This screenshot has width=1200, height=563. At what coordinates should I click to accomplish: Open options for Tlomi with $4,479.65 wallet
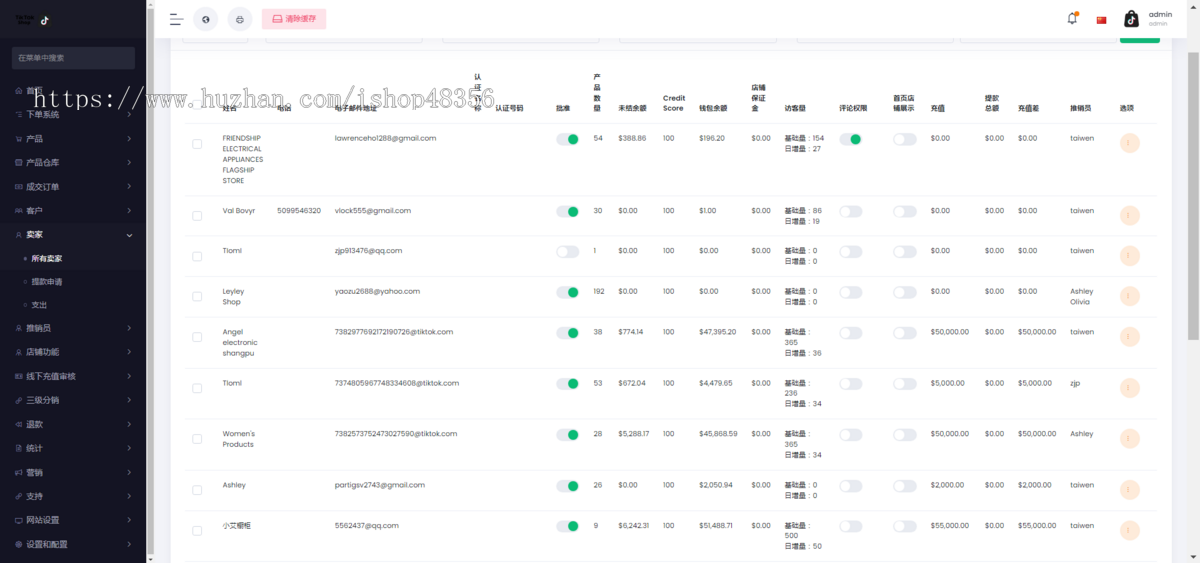point(1130,388)
